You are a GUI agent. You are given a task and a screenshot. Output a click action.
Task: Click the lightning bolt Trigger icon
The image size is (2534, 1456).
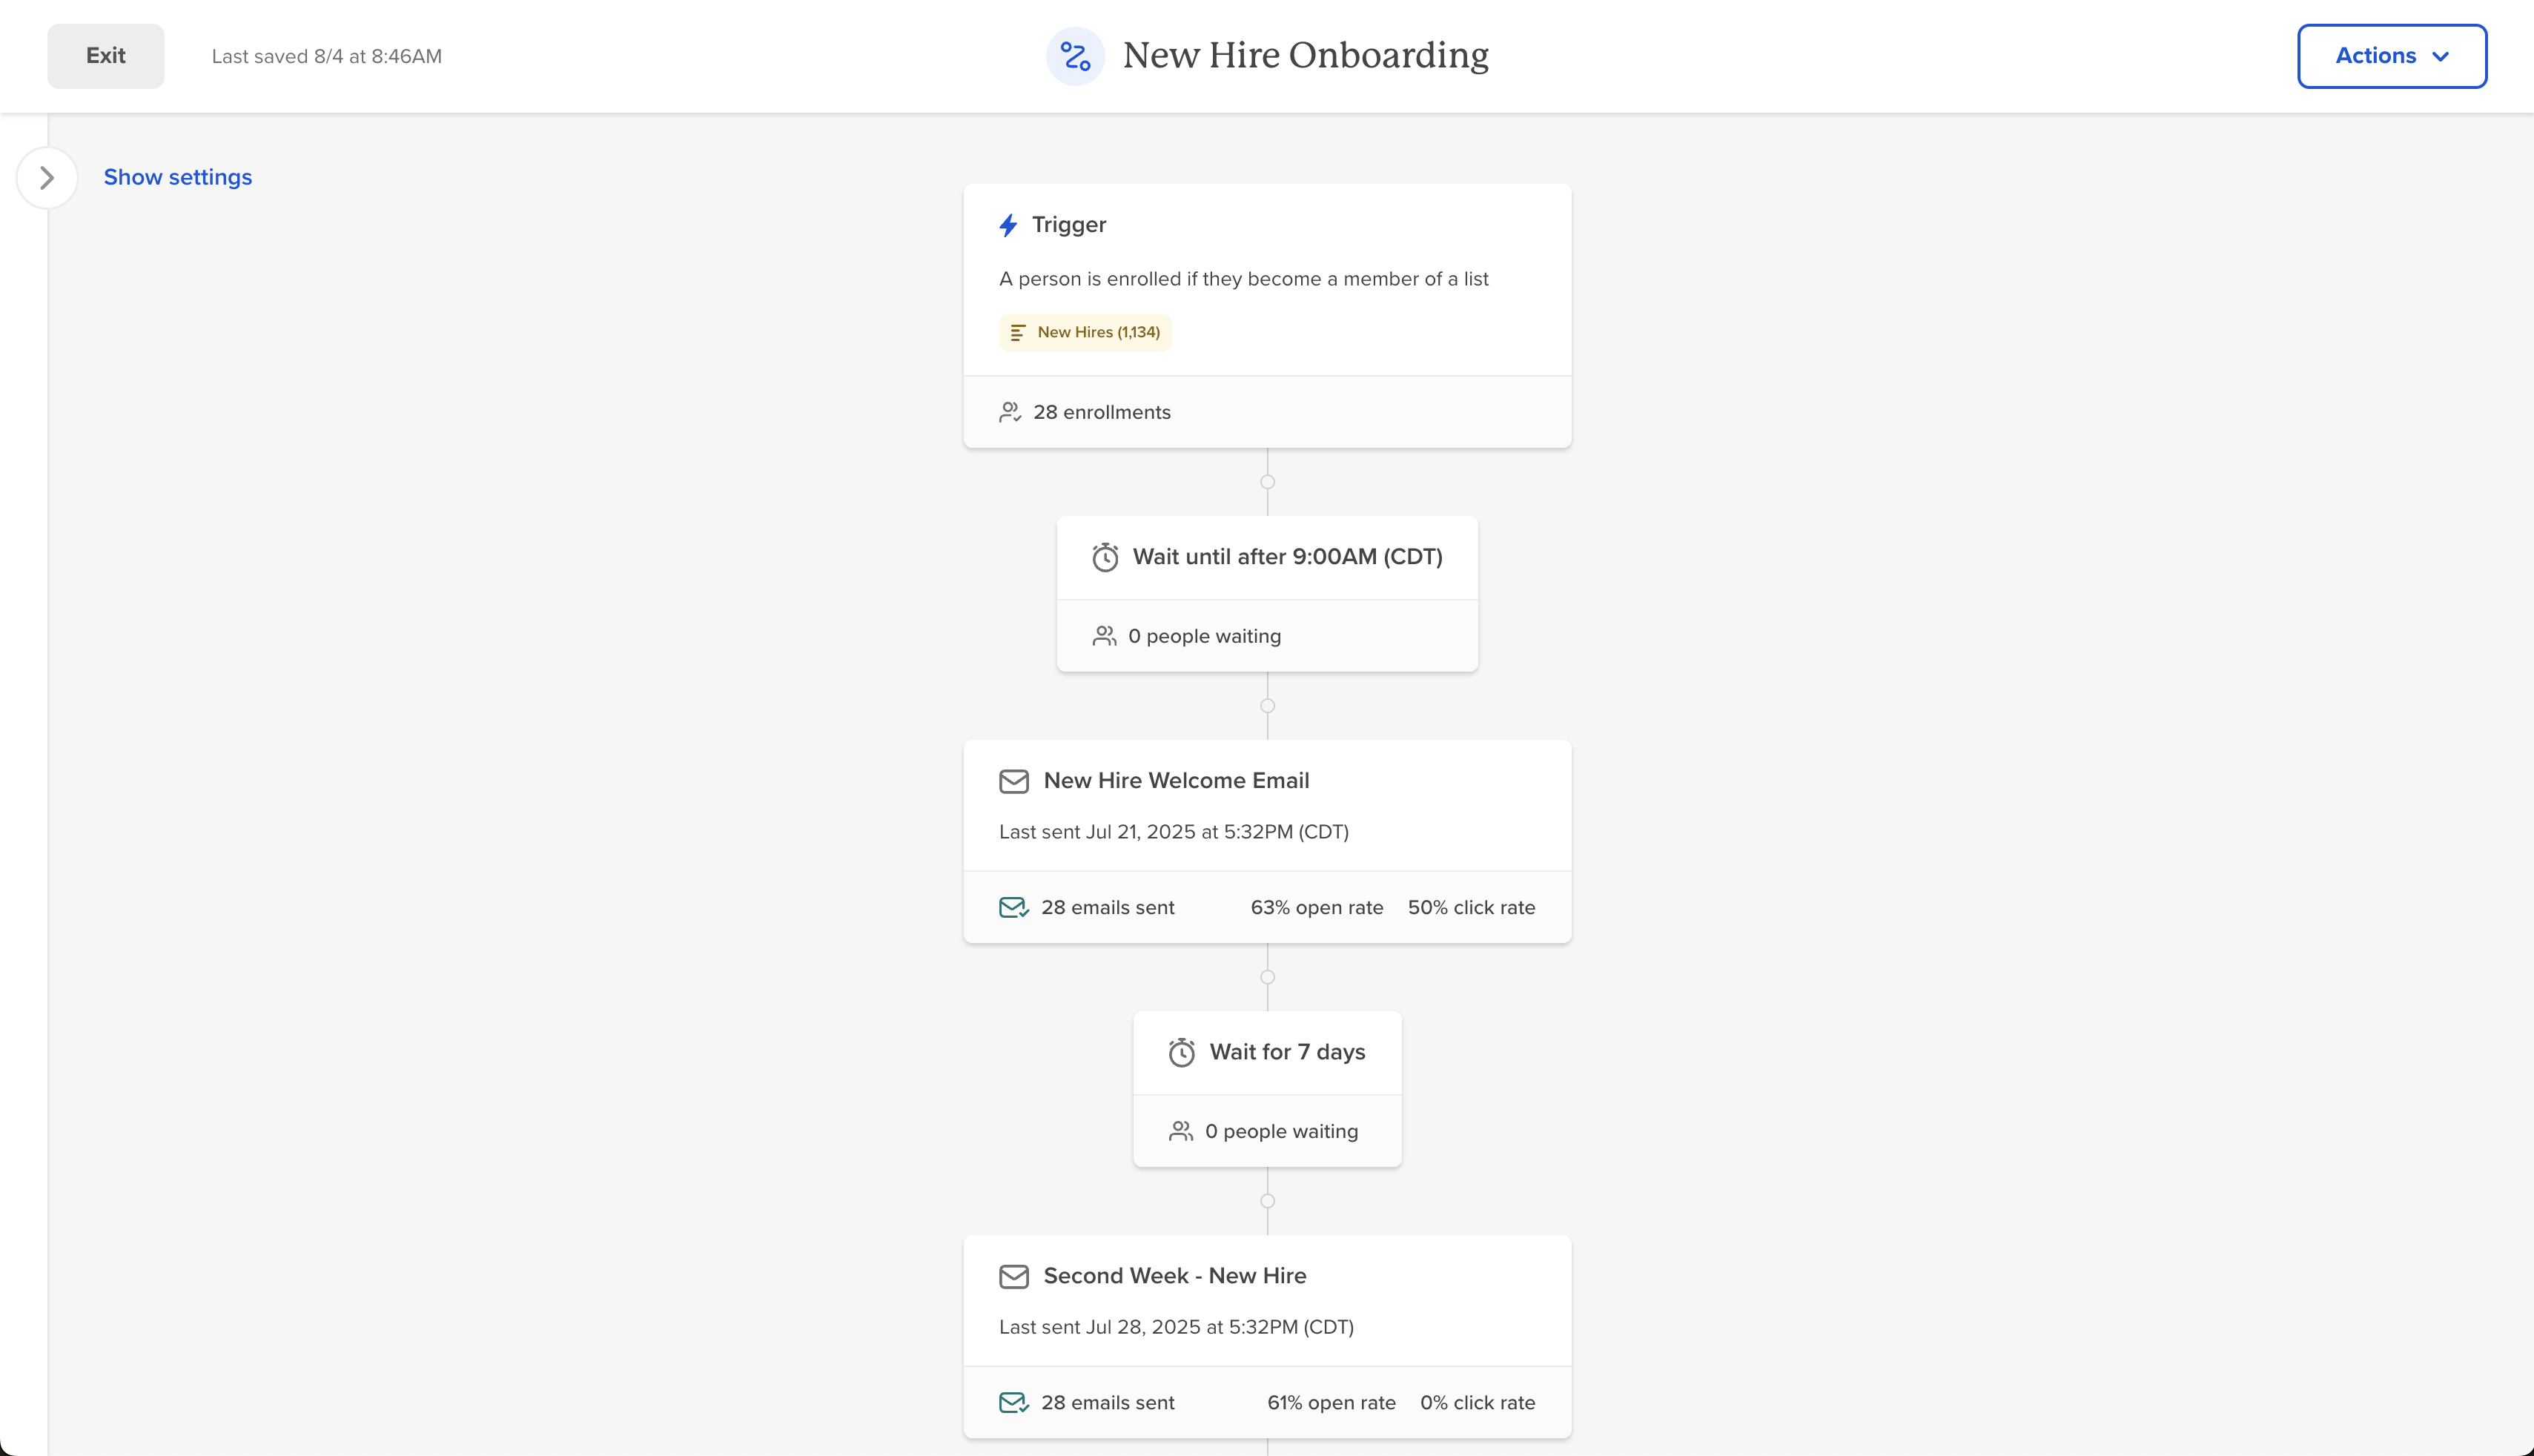(1008, 225)
